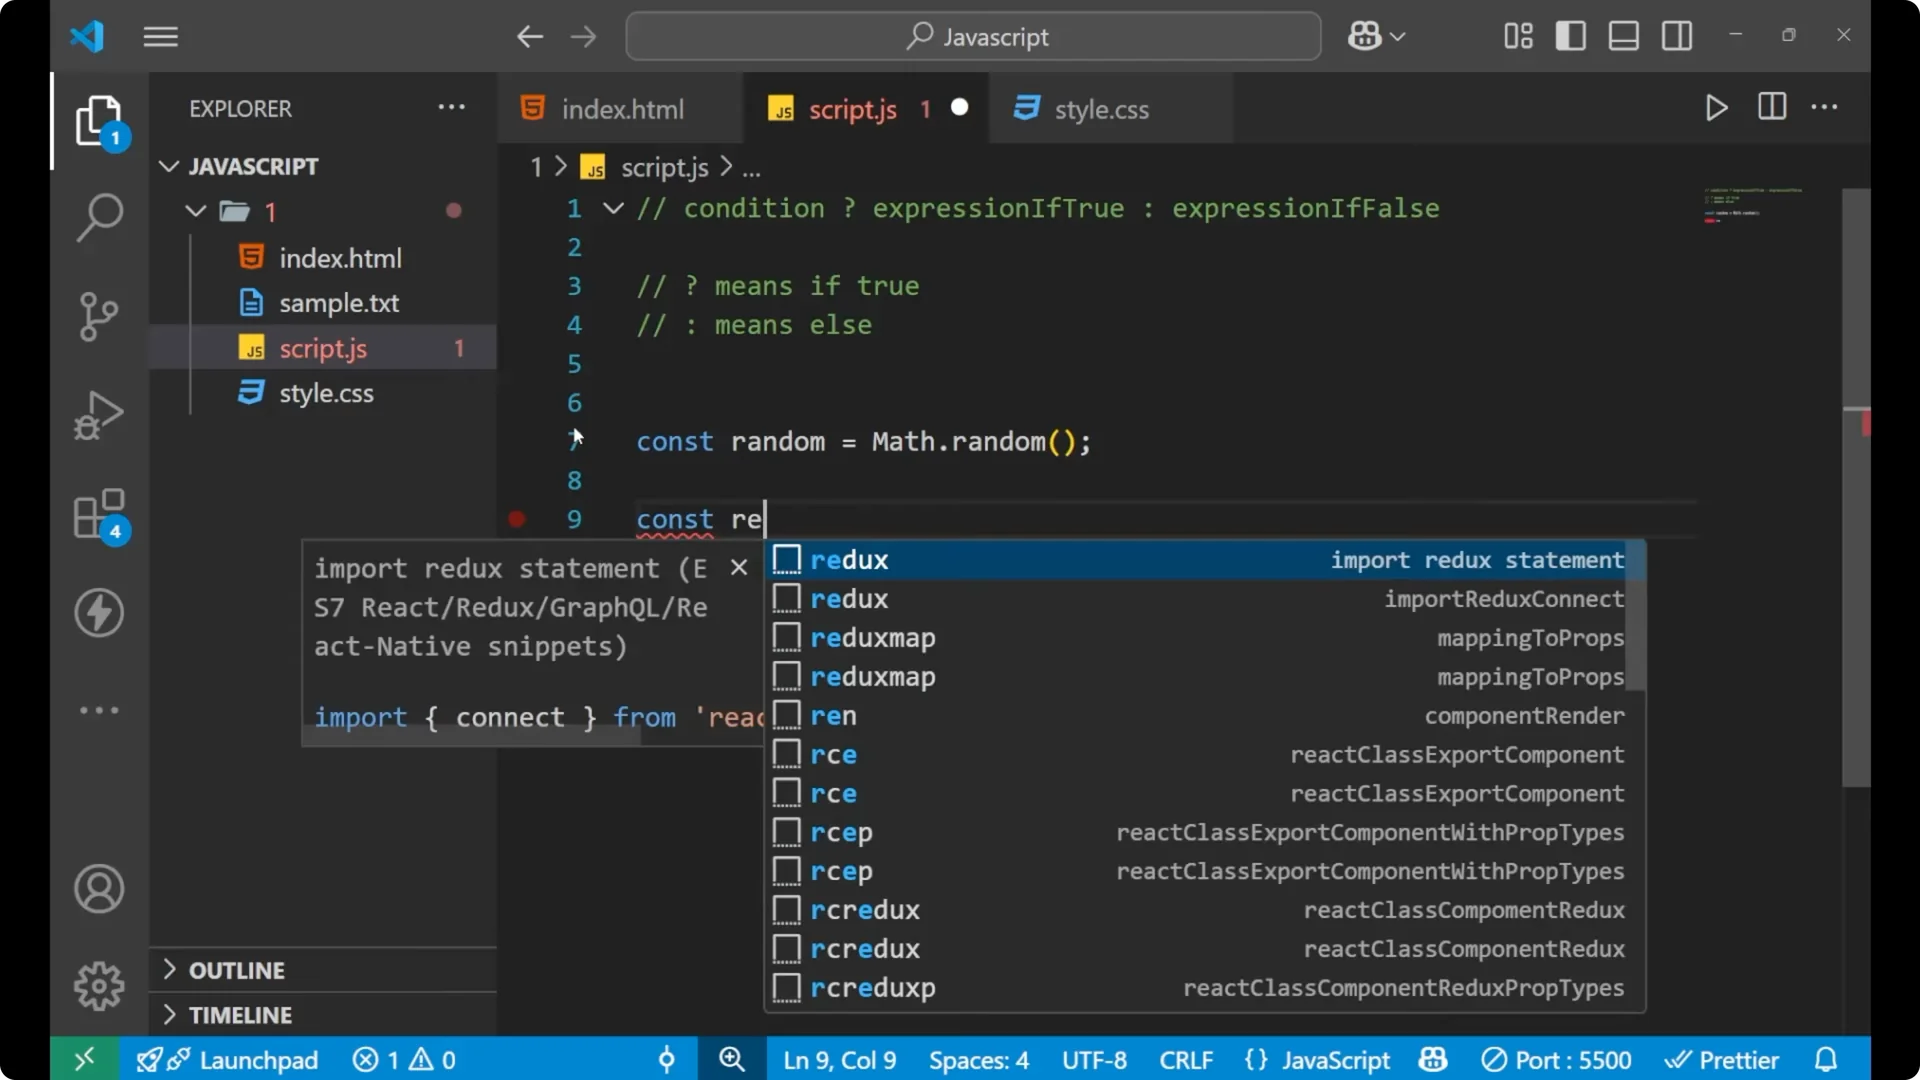This screenshot has height=1080, width=1920.
Task: Open the Run and Debug view
Action: [x=99, y=415]
